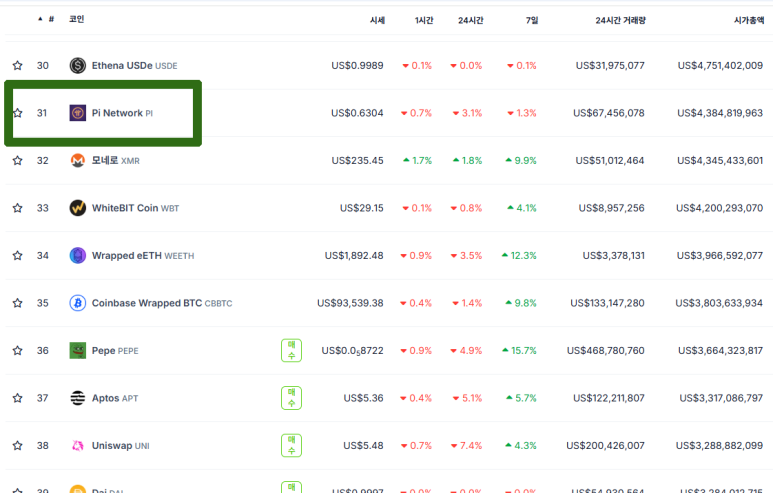Image resolution: width=773 pixels, height=493 pixels.
Task: Click Coinbase Wrapped BTC price US$93,539.38
Action: [x=350, y=303]
